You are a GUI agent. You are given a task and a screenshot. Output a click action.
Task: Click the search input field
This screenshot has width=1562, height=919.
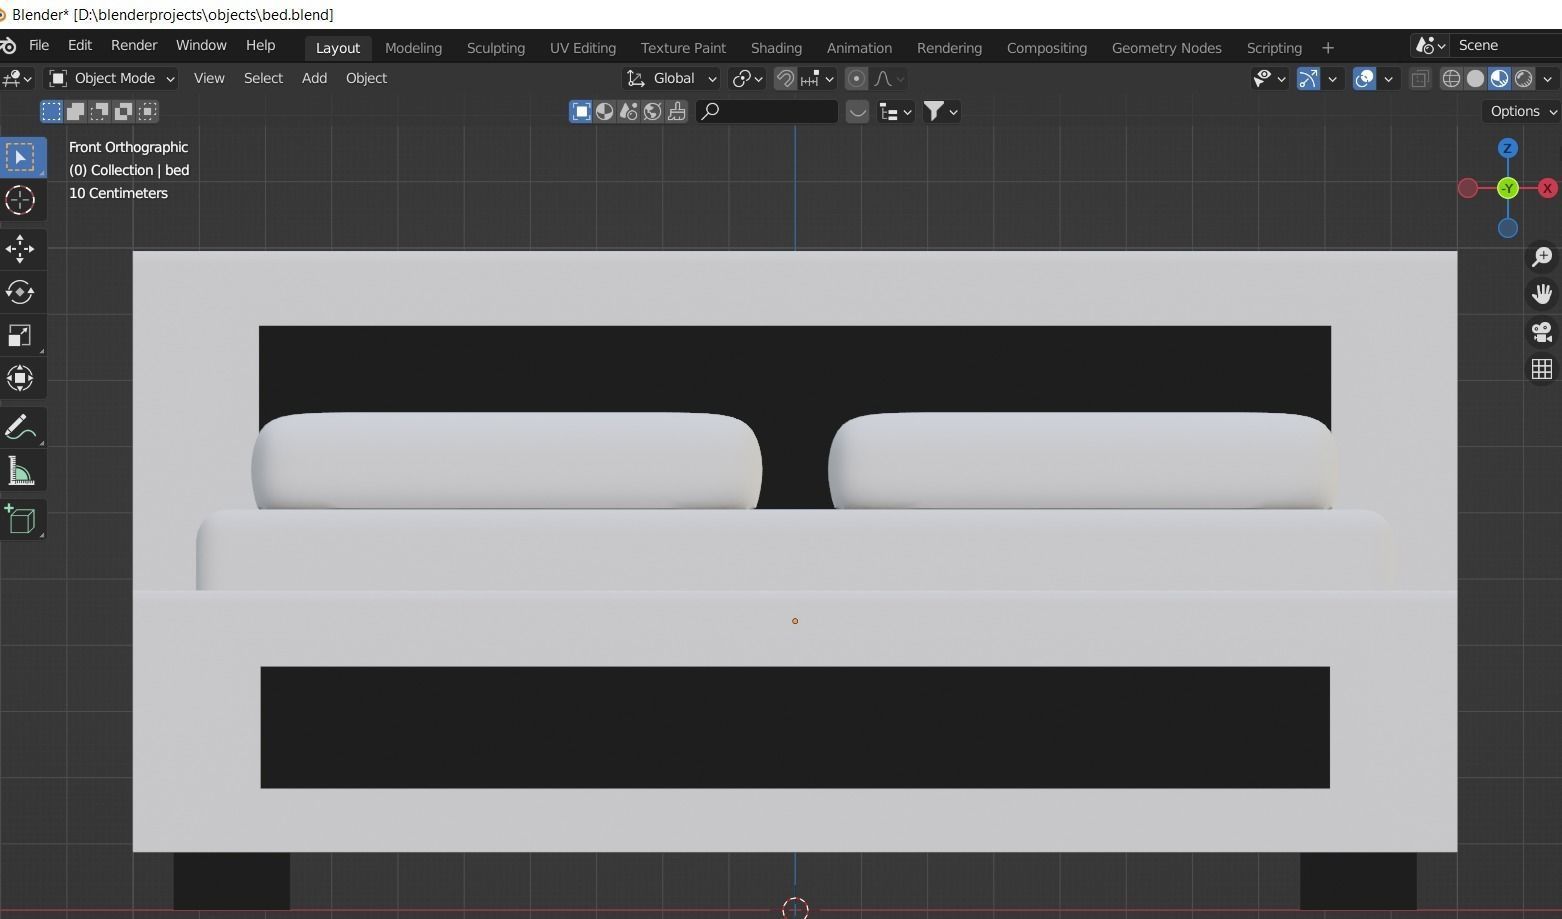767,111
